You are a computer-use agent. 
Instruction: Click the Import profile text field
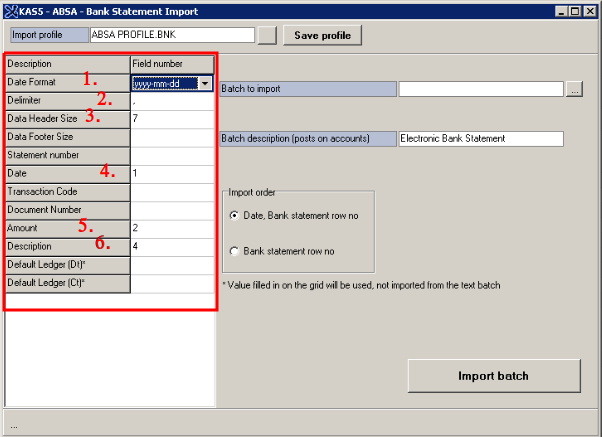(x=172, y=35)
